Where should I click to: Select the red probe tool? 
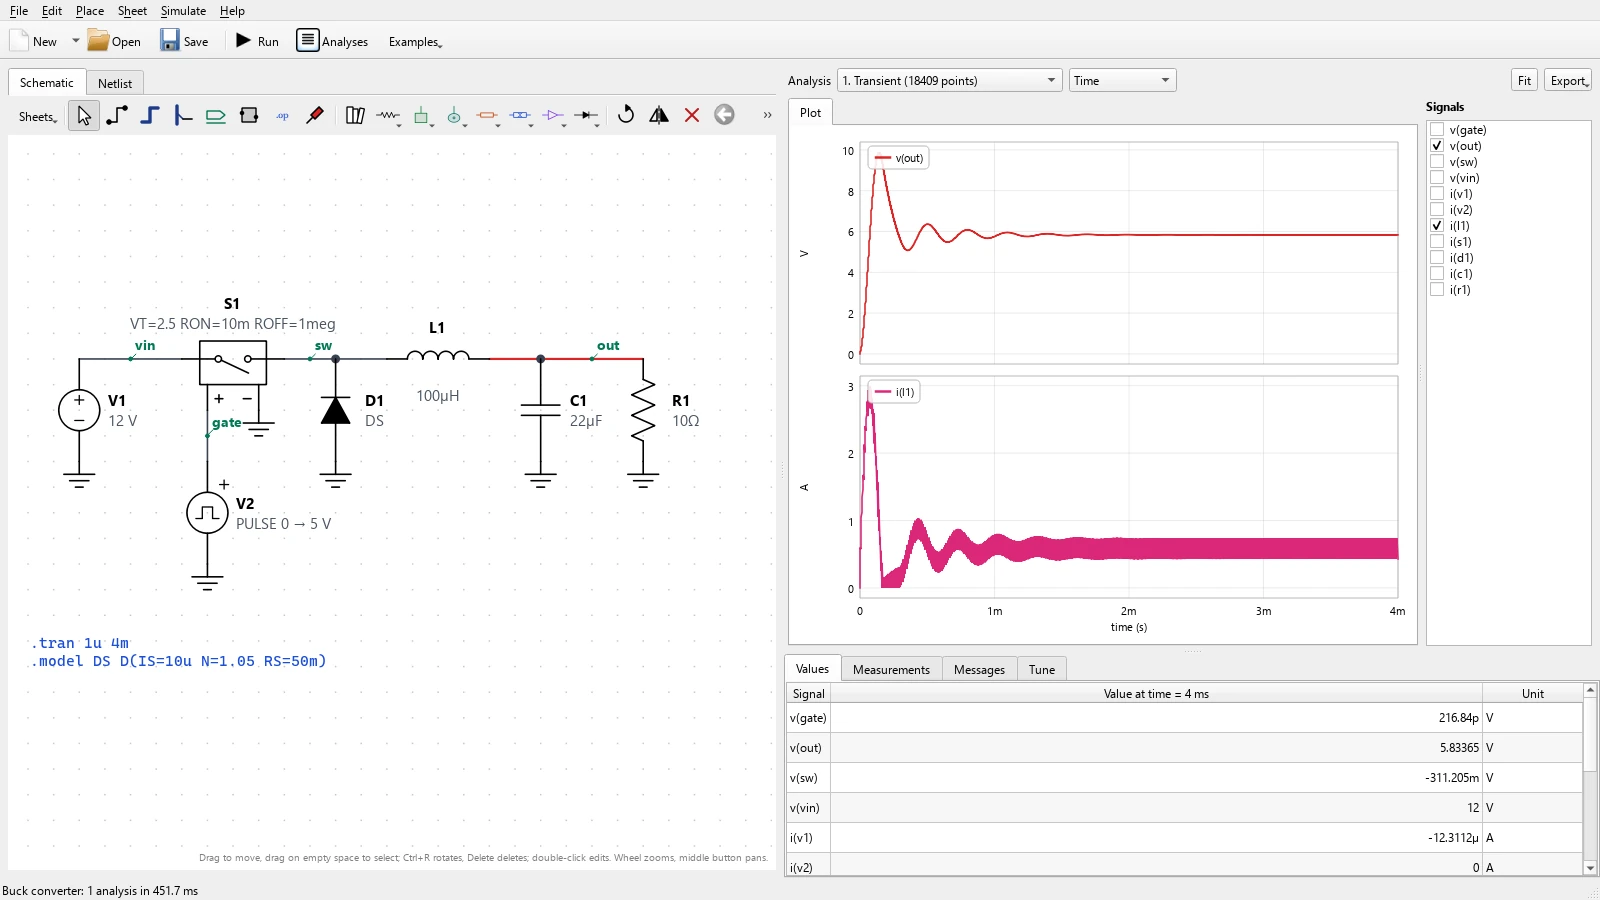[315, 116]
